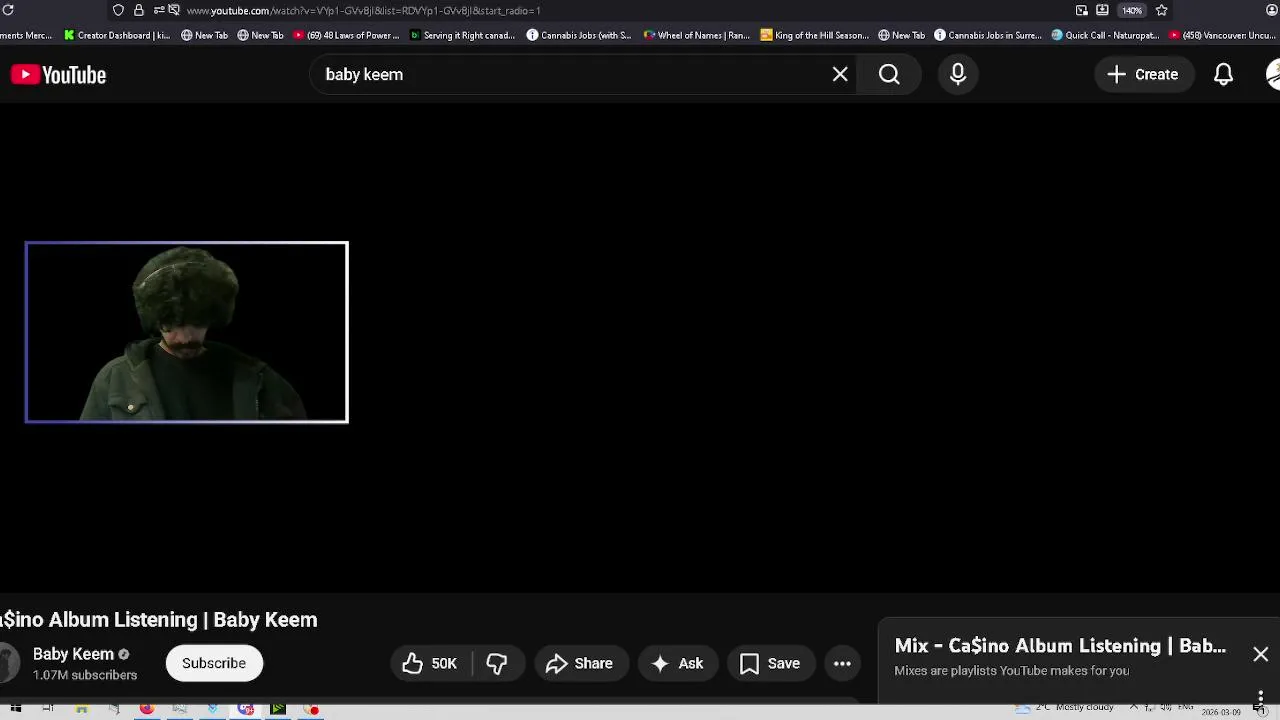
Task: Save the video to a playlist
Action: 770,663
